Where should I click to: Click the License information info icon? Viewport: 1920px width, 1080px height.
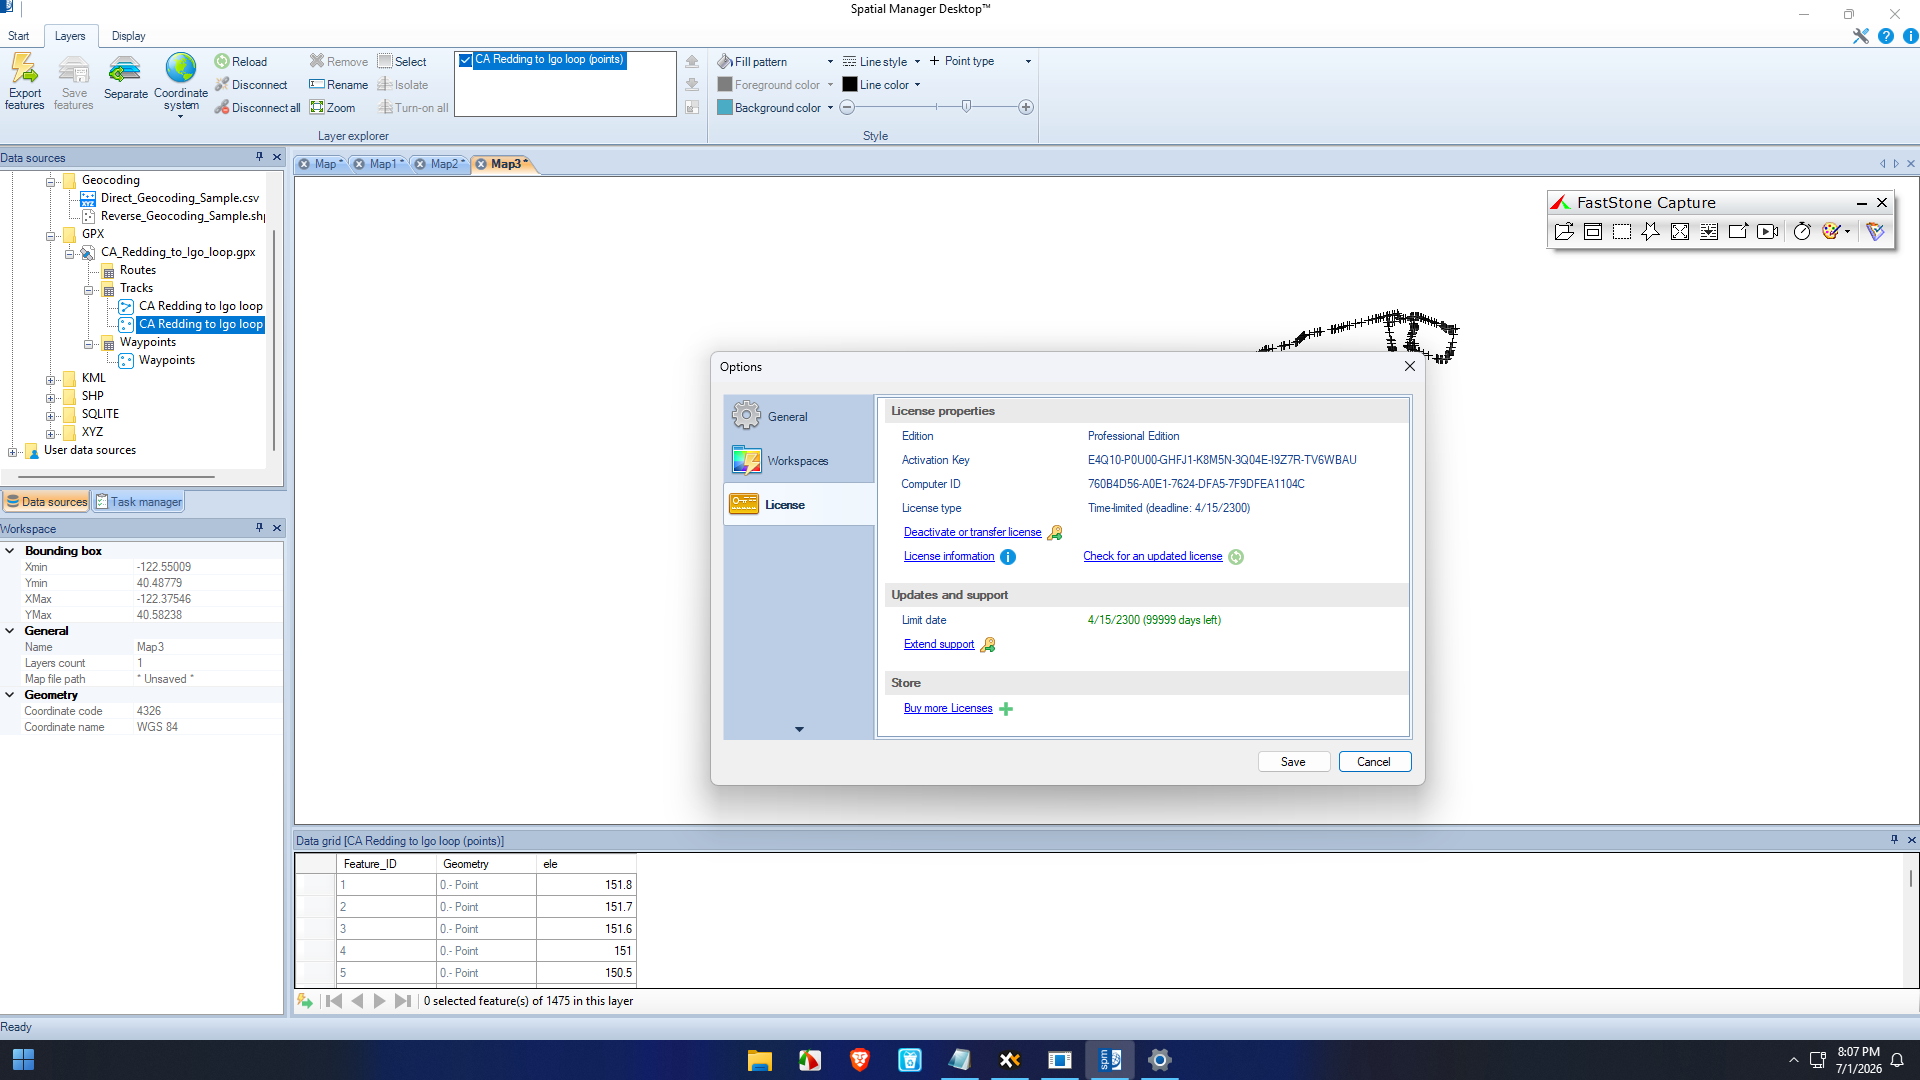[1008, 557]
